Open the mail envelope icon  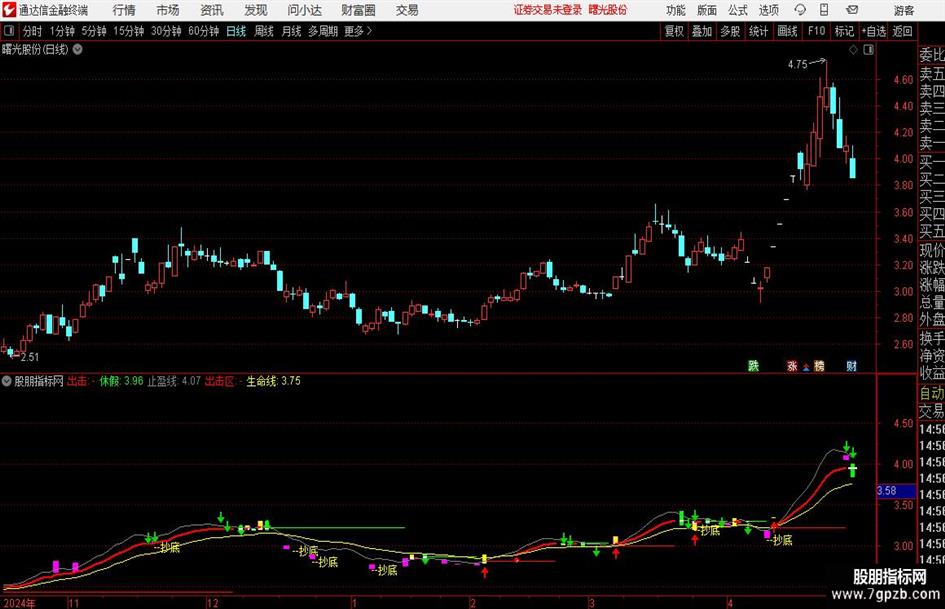point(852,10)
